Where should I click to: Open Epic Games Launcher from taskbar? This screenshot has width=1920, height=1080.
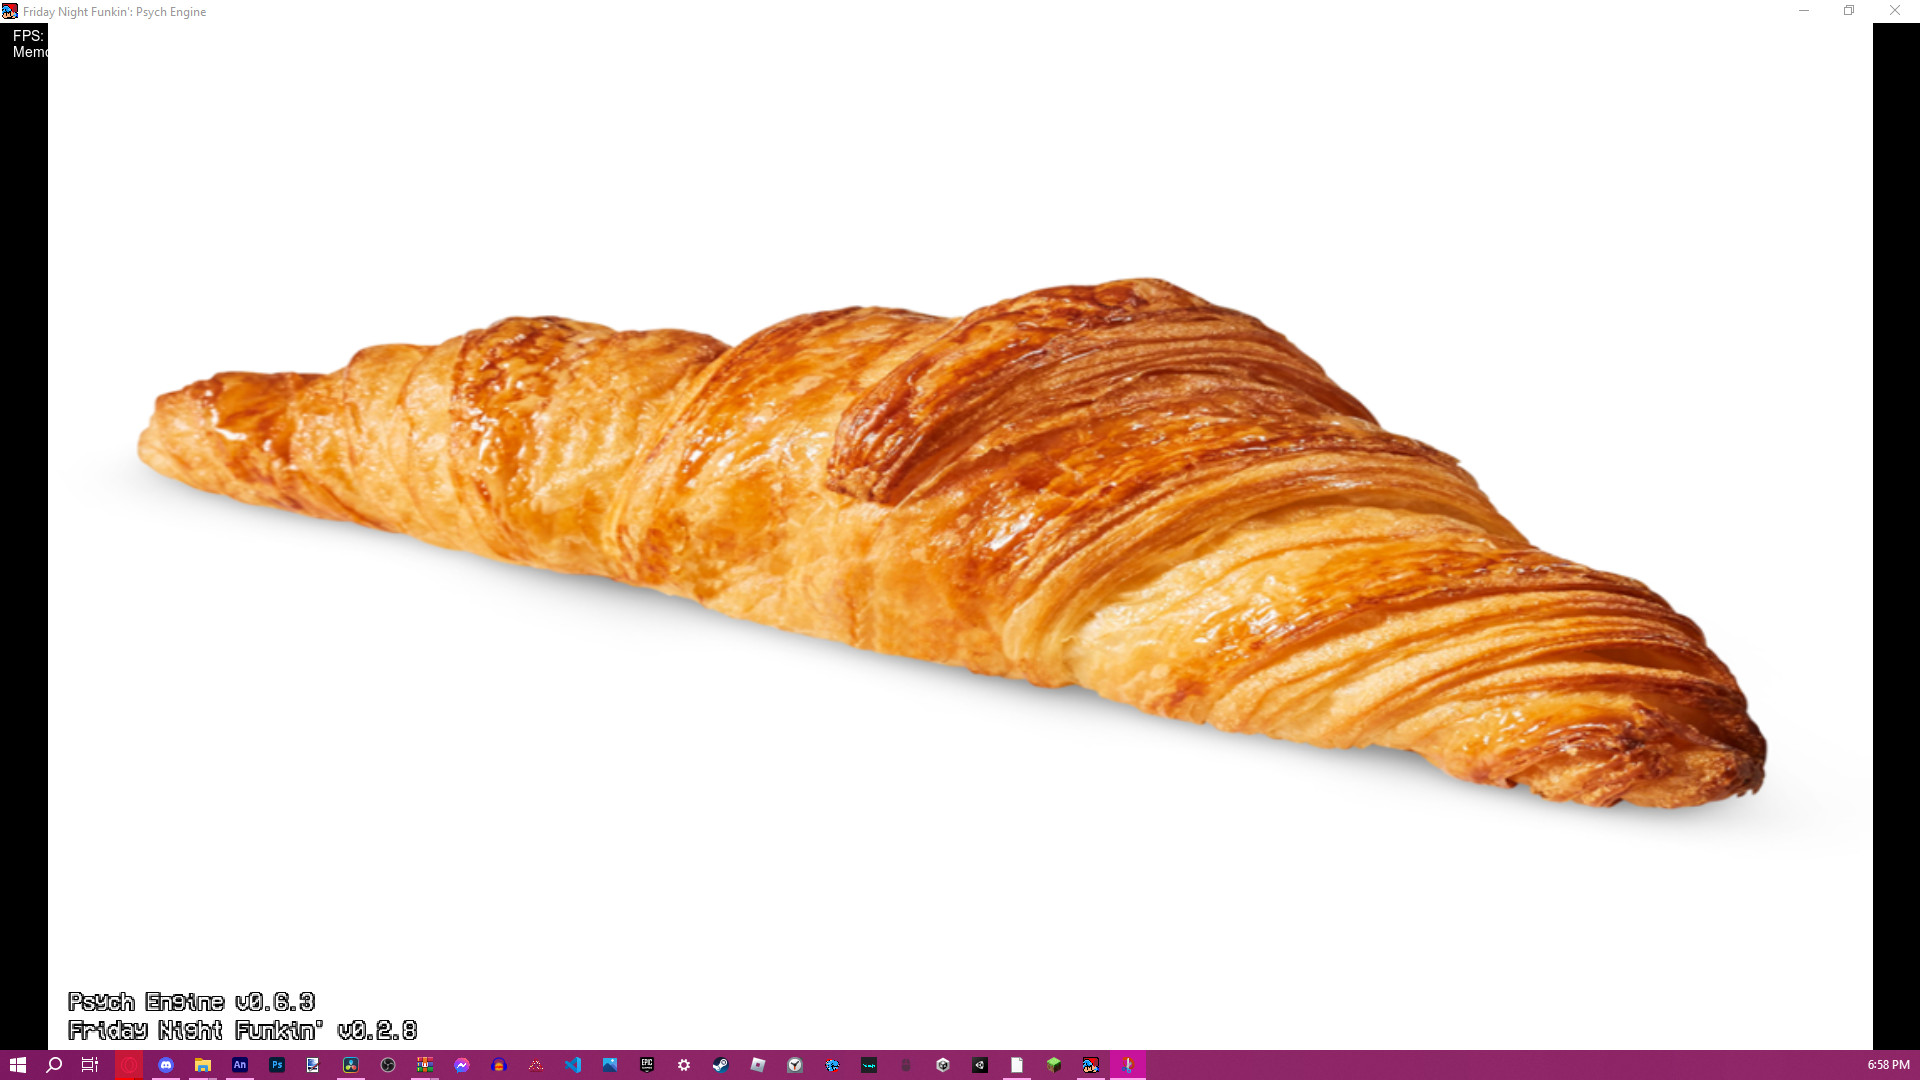point(647,1065)
